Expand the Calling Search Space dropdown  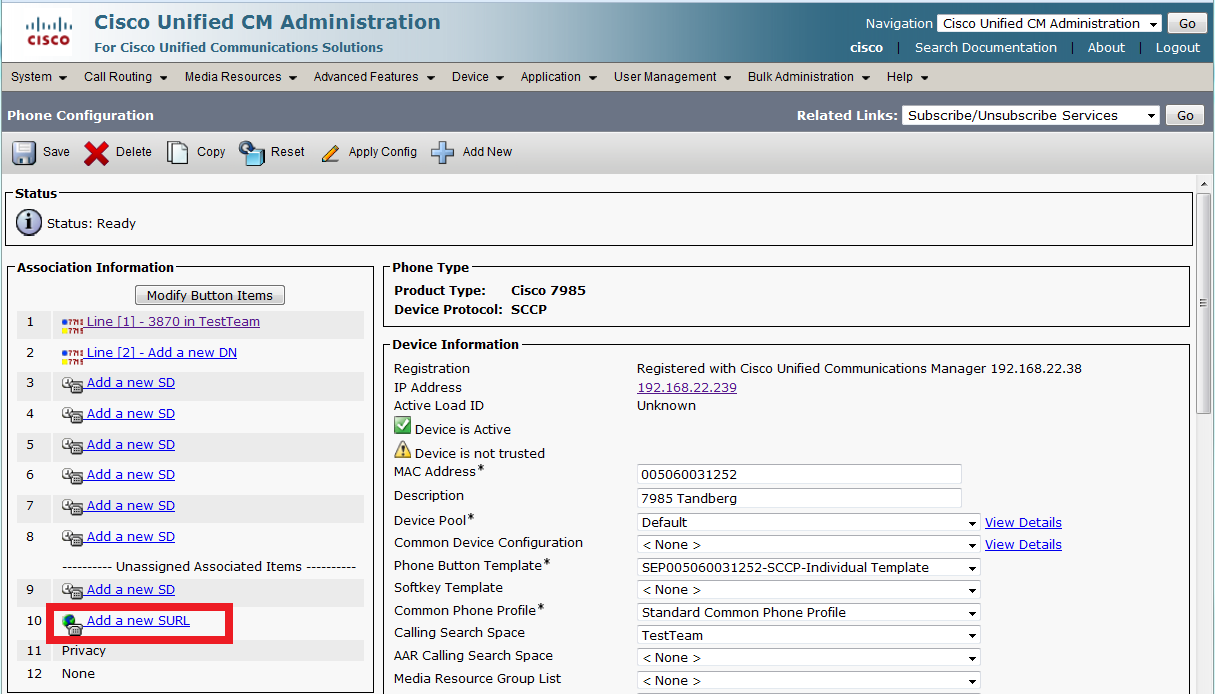coord(808,635)
